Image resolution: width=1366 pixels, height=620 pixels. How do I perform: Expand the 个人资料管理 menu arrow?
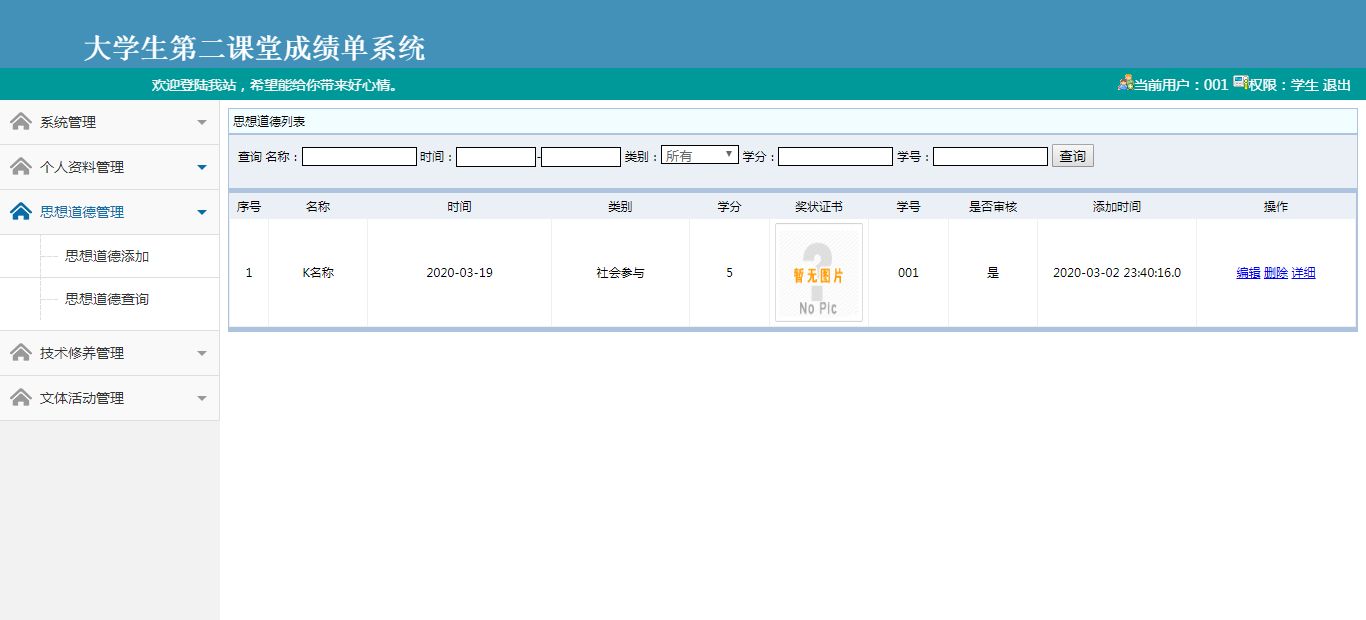pos(202,168)
